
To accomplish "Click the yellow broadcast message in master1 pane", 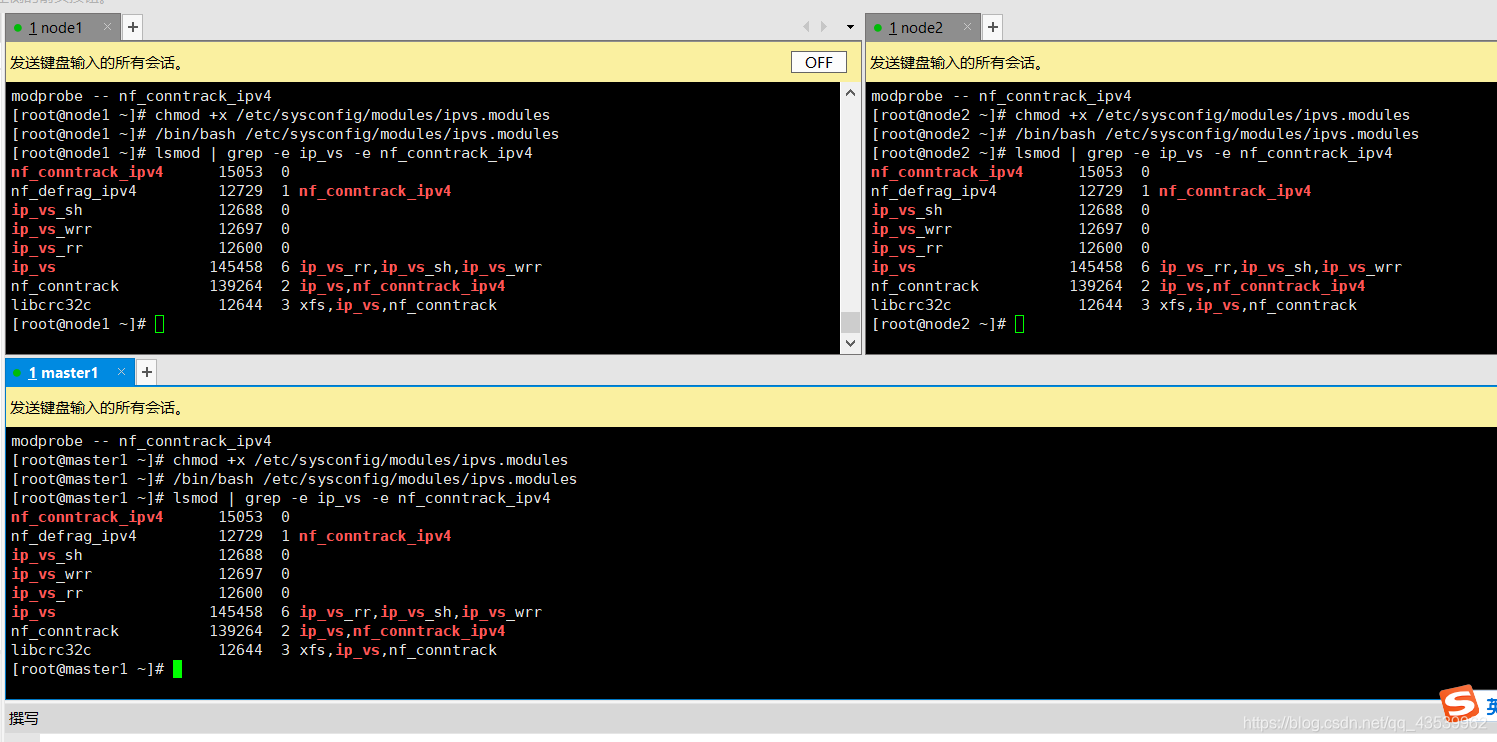I will (97, 408).
